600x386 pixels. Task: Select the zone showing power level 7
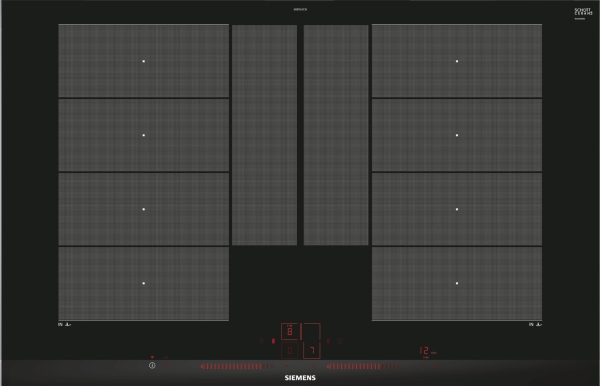click(312, 350)
